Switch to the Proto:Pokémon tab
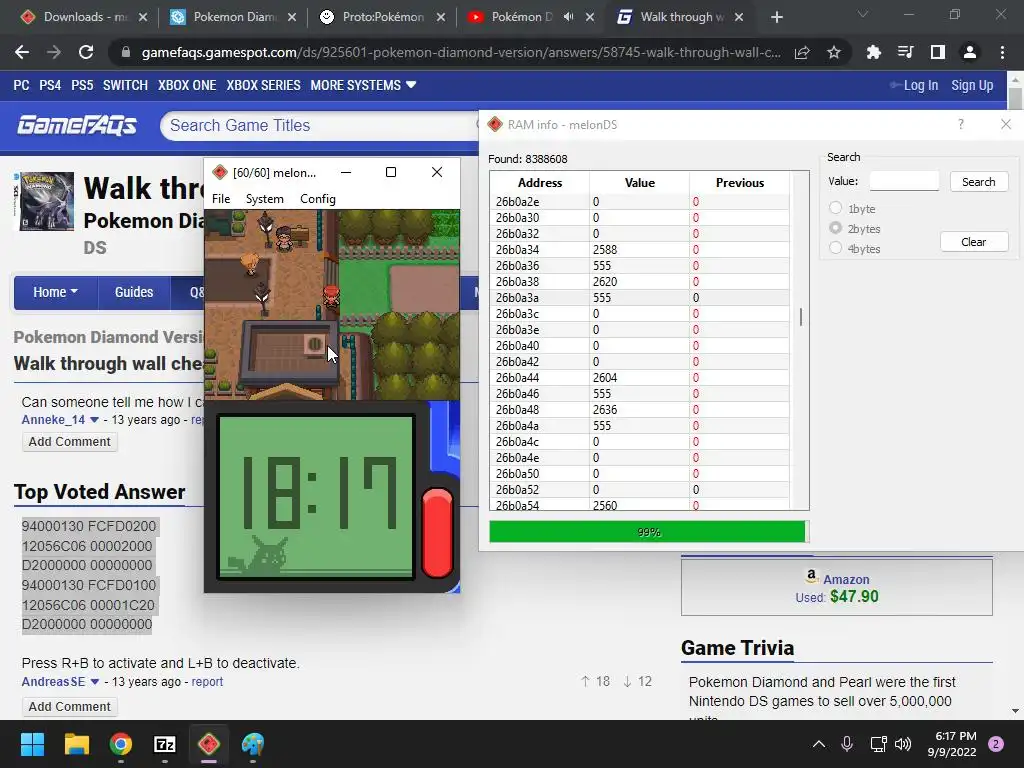This screenshot has height=768, width=1024. click(x=382, y=17)
